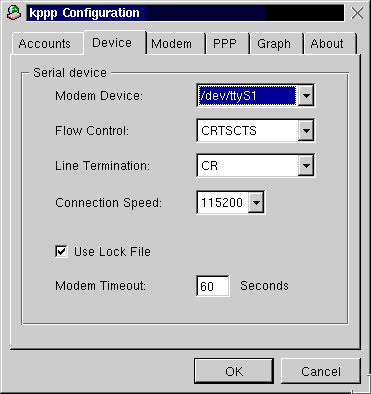
Task: Expand the Flow Control dropdown arrow
Action: pos(306,131)
